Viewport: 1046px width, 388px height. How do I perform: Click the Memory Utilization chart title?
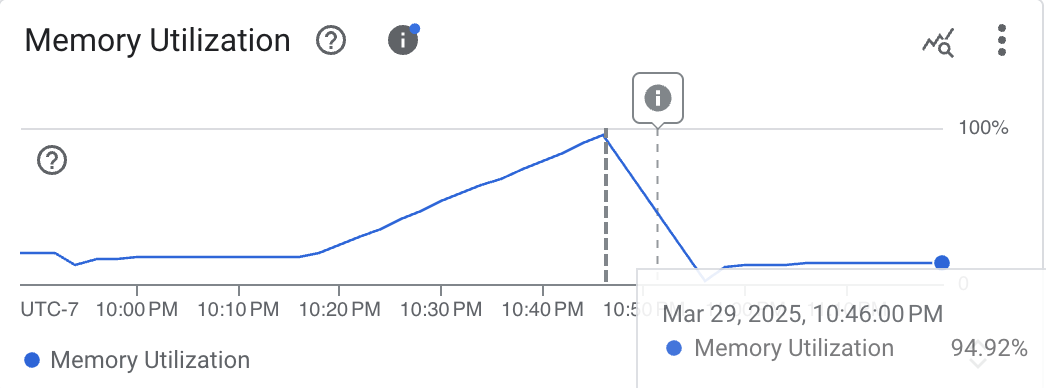[157, 41]
